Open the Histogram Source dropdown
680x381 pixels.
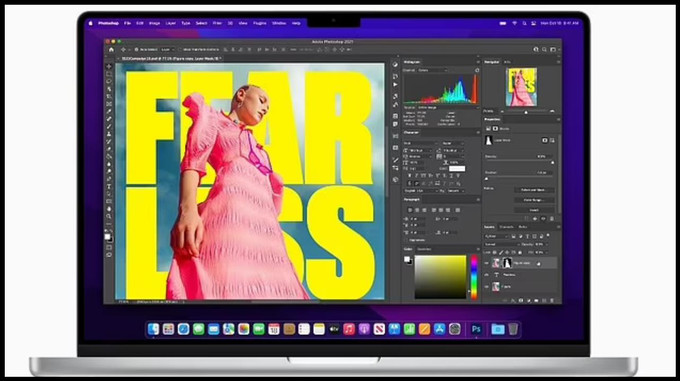coord(447,107)
